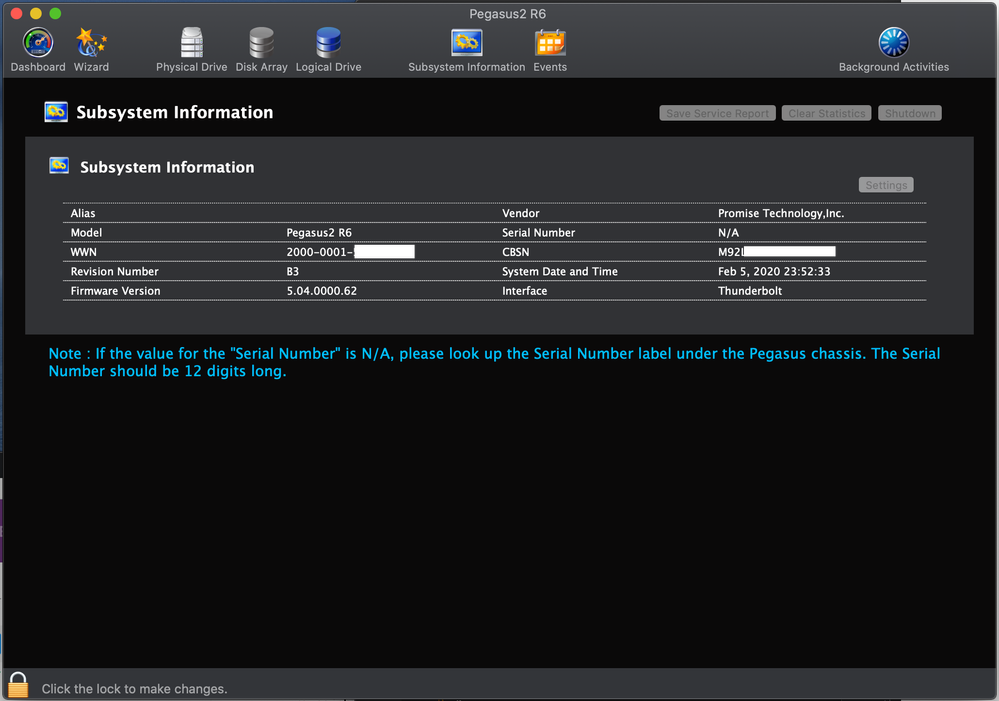The width and height of the screenshot is (999, 701).
Task: Open the Disk Array page
Action: coord(261,50)
